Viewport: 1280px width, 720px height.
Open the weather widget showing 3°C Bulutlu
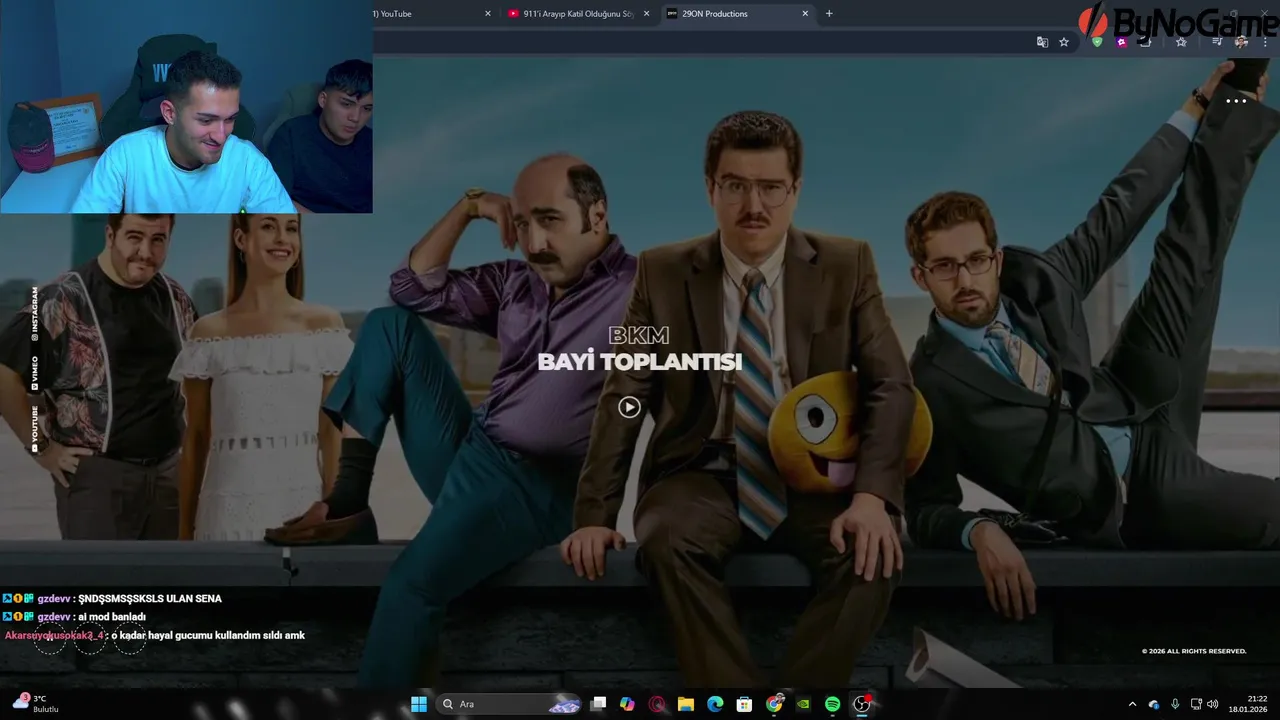[x=36, y=704]
